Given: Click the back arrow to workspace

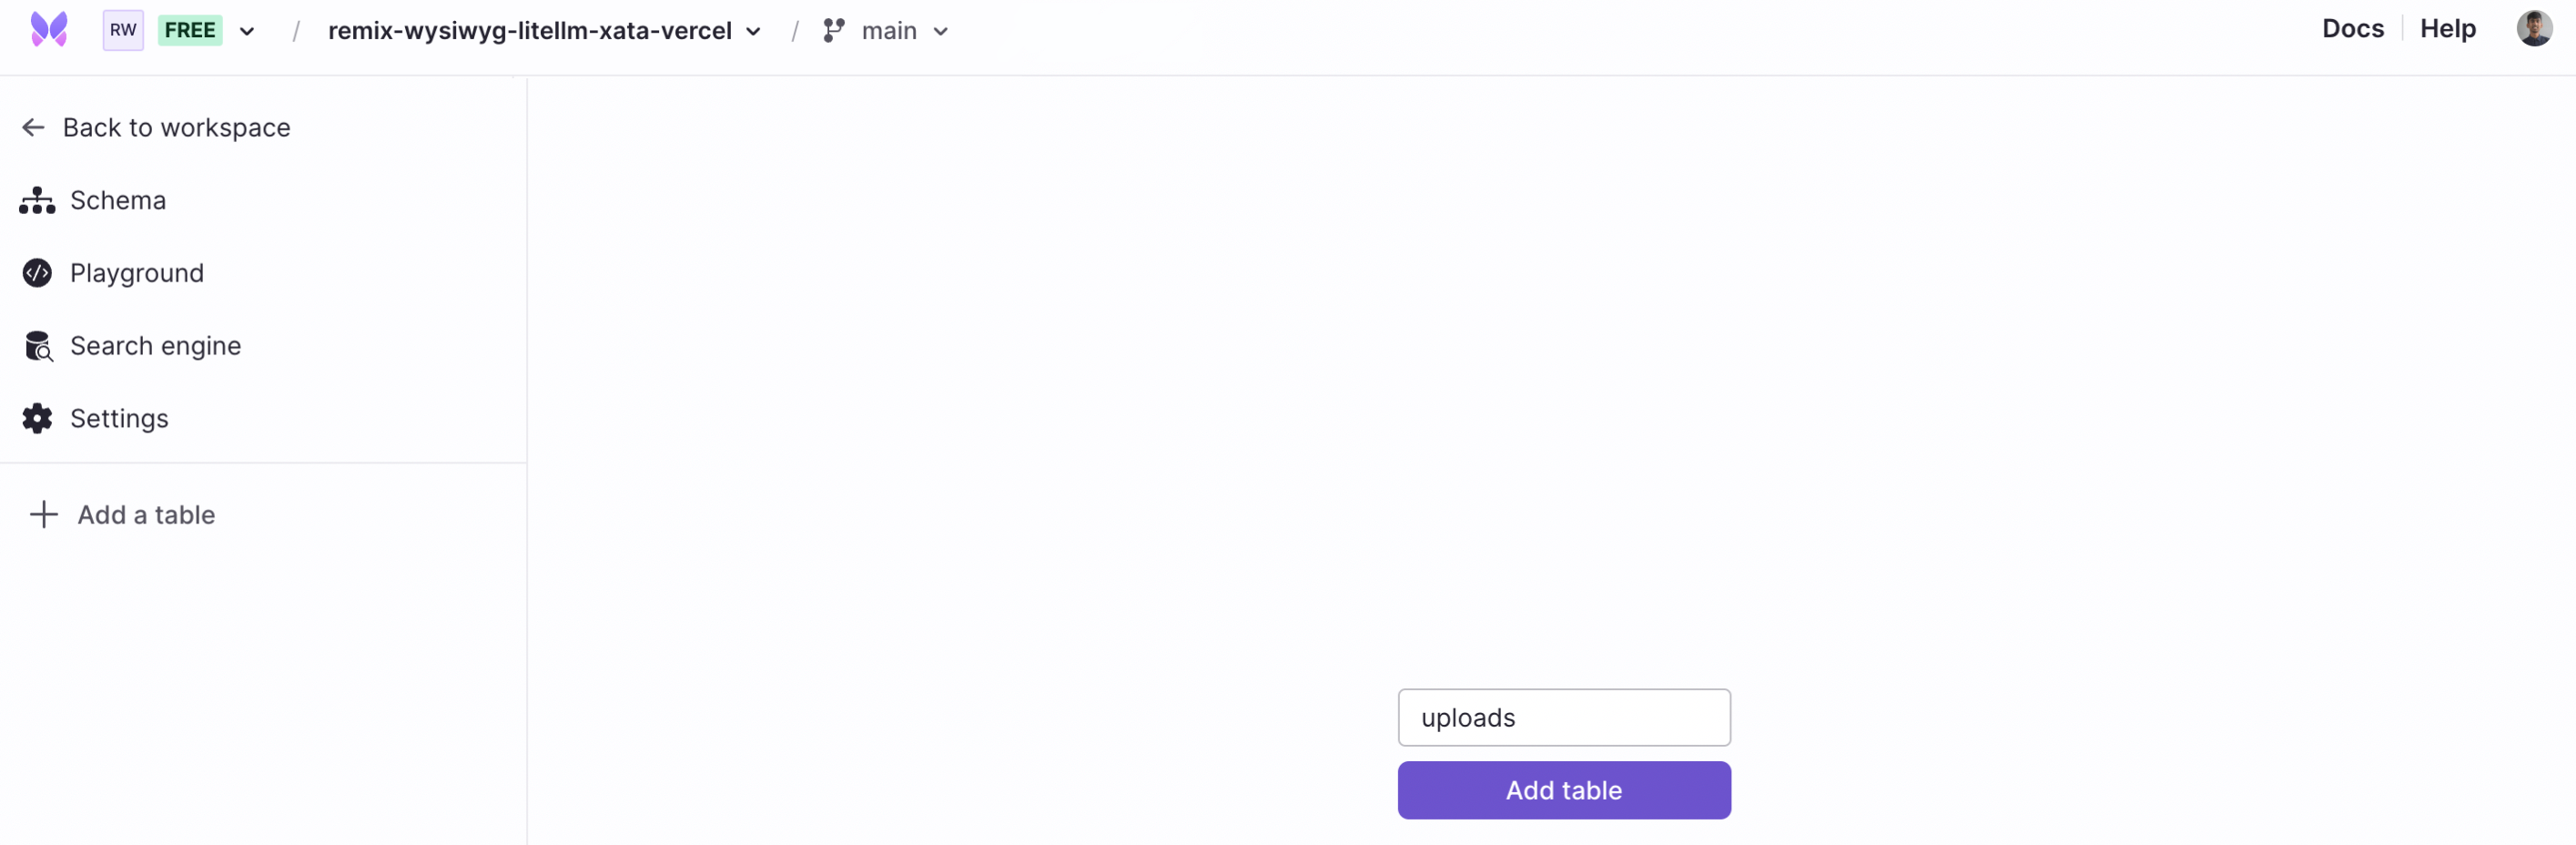Looking at the screenshot, I should tap(32, 127).
